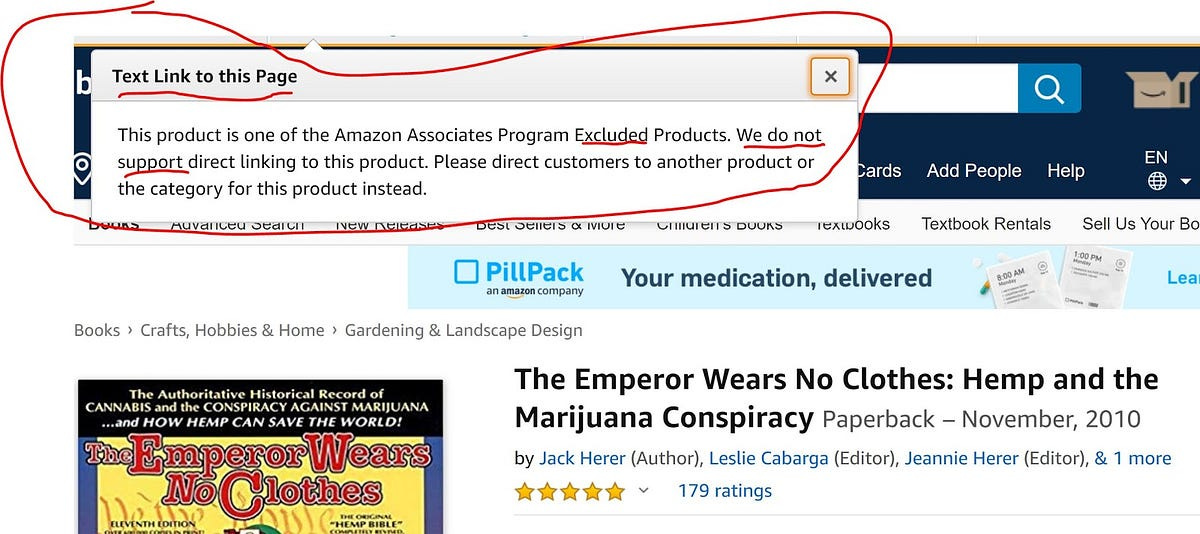Expand '& 1 more' contributors link
Viewport: 1200px width, 534px height.
pyautogui.click(x=1133, y=458)
